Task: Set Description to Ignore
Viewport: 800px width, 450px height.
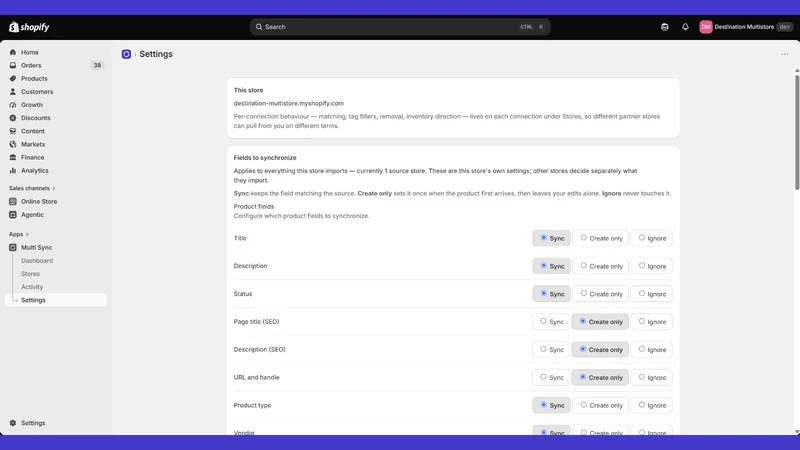Action: [x=652, y=266]
